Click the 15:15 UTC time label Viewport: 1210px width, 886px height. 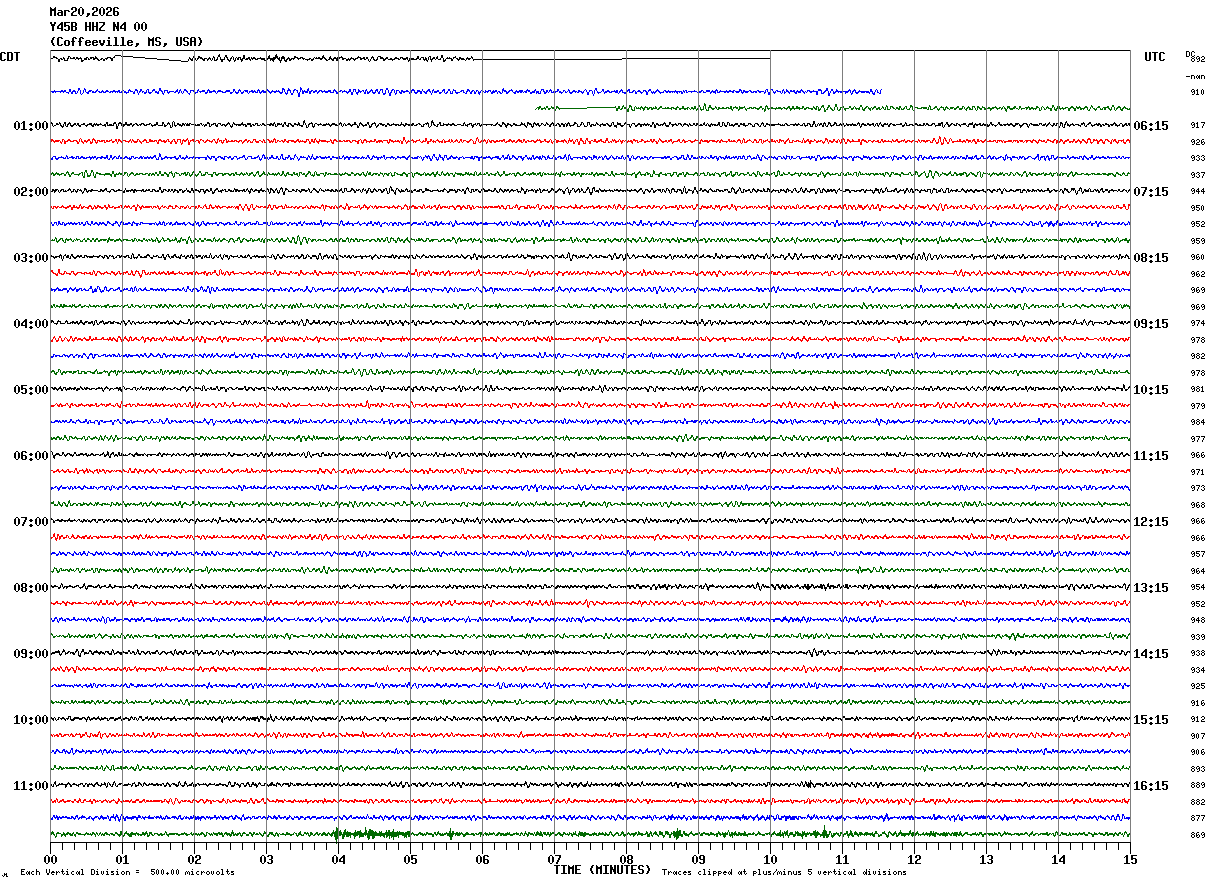1151,720
